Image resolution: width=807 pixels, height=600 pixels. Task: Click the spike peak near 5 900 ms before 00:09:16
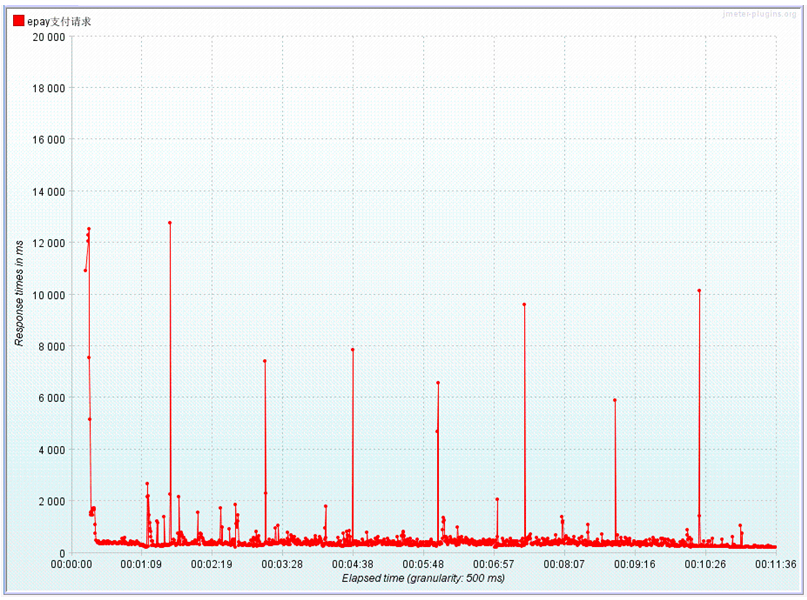615,400
